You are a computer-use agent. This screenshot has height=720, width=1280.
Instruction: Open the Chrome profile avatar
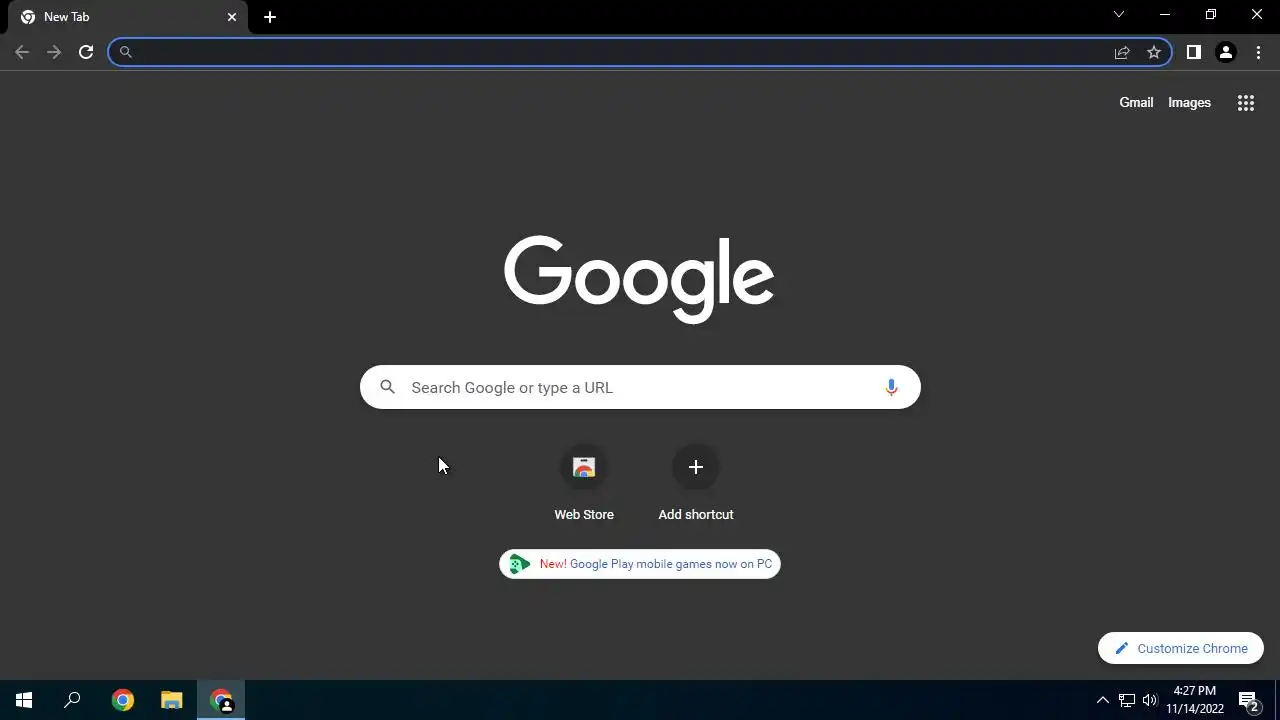1226,52
